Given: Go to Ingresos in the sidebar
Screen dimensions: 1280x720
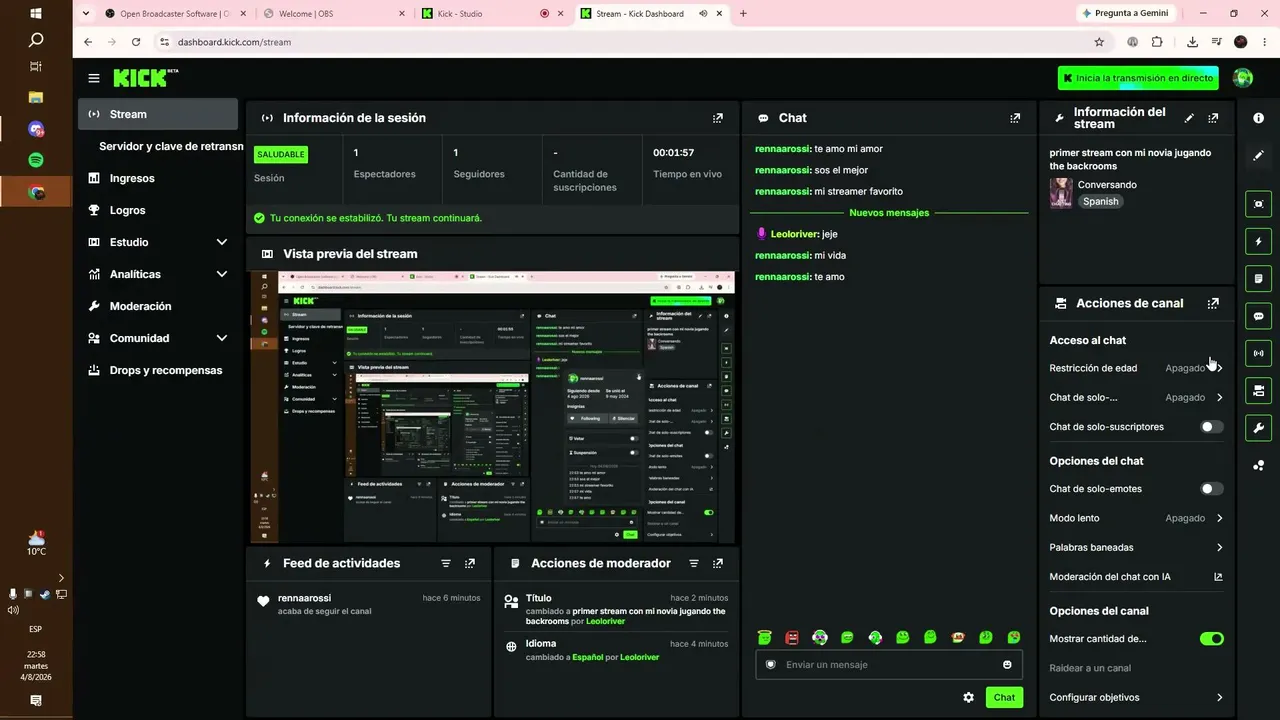Looking at the screenshot, I should (158, 178).
